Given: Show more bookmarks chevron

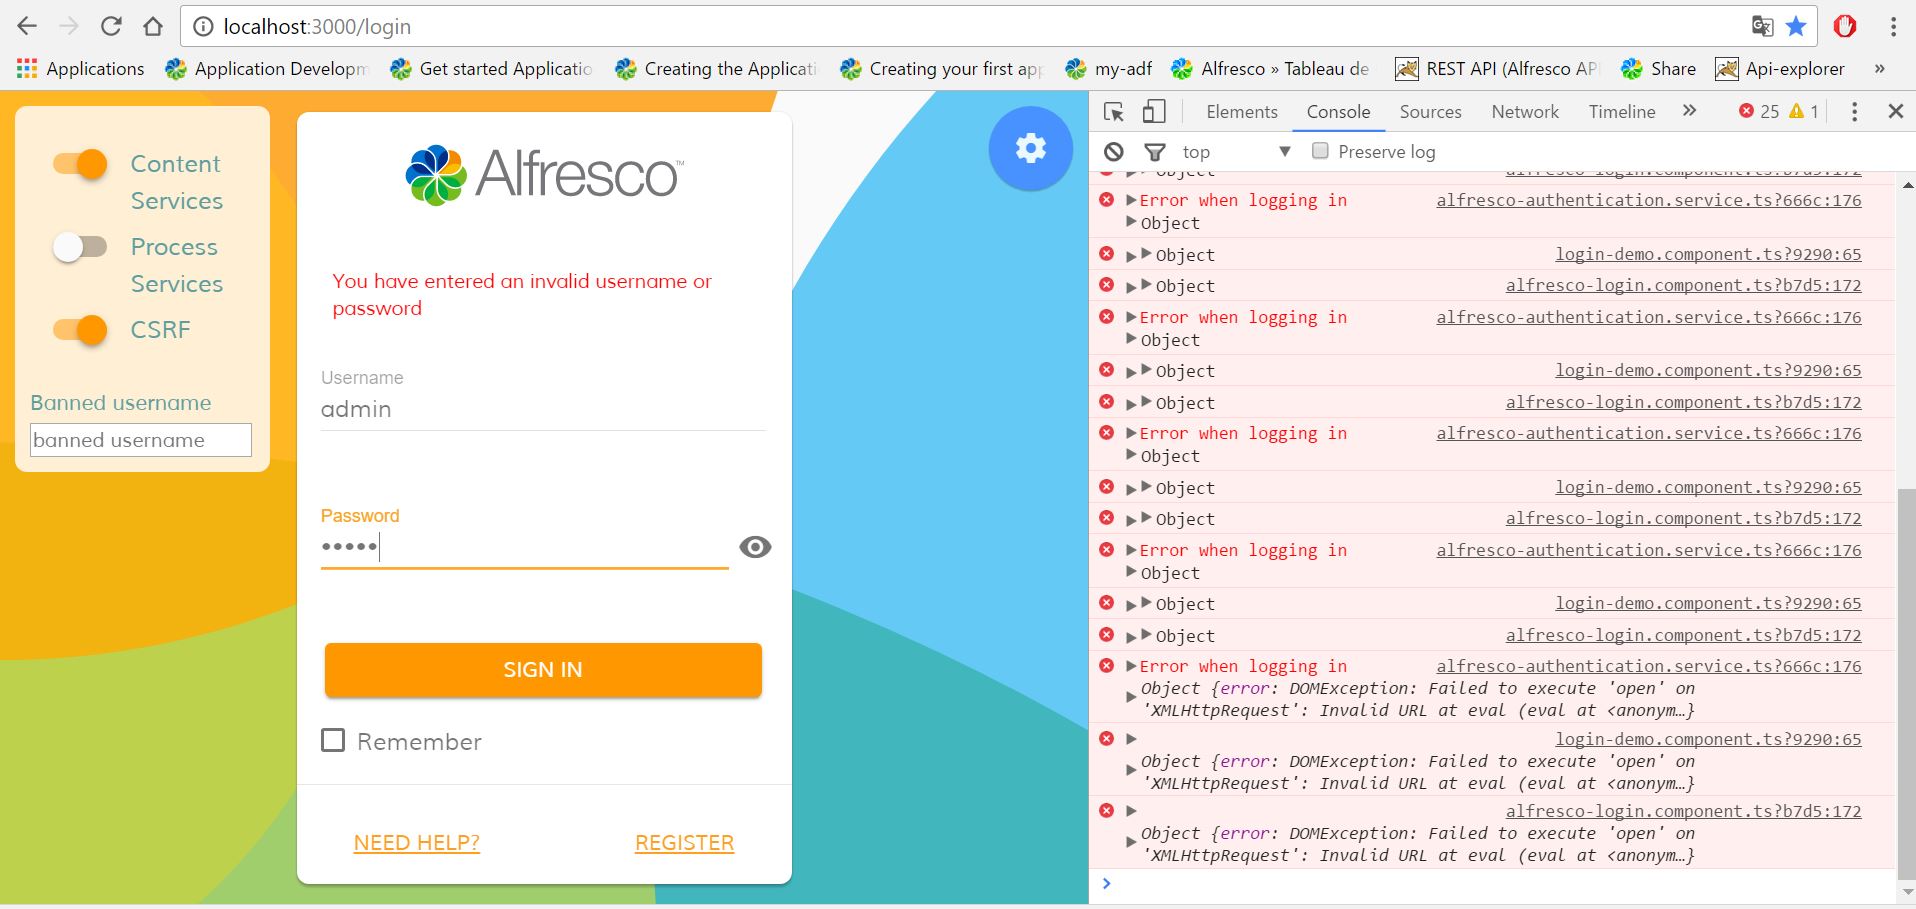Looking at the screenshot, I should pos(1879,68).
